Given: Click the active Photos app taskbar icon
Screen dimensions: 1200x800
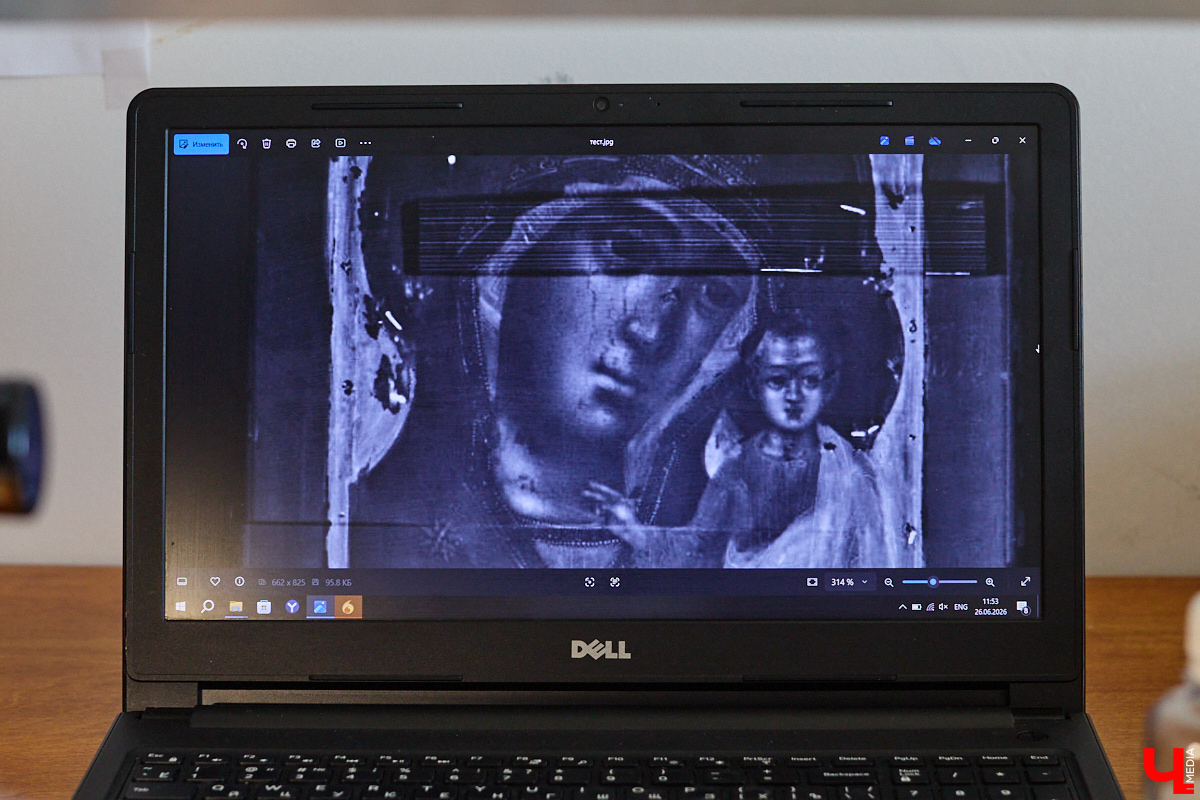Looking at the screenshot, I should pos(320,606).
